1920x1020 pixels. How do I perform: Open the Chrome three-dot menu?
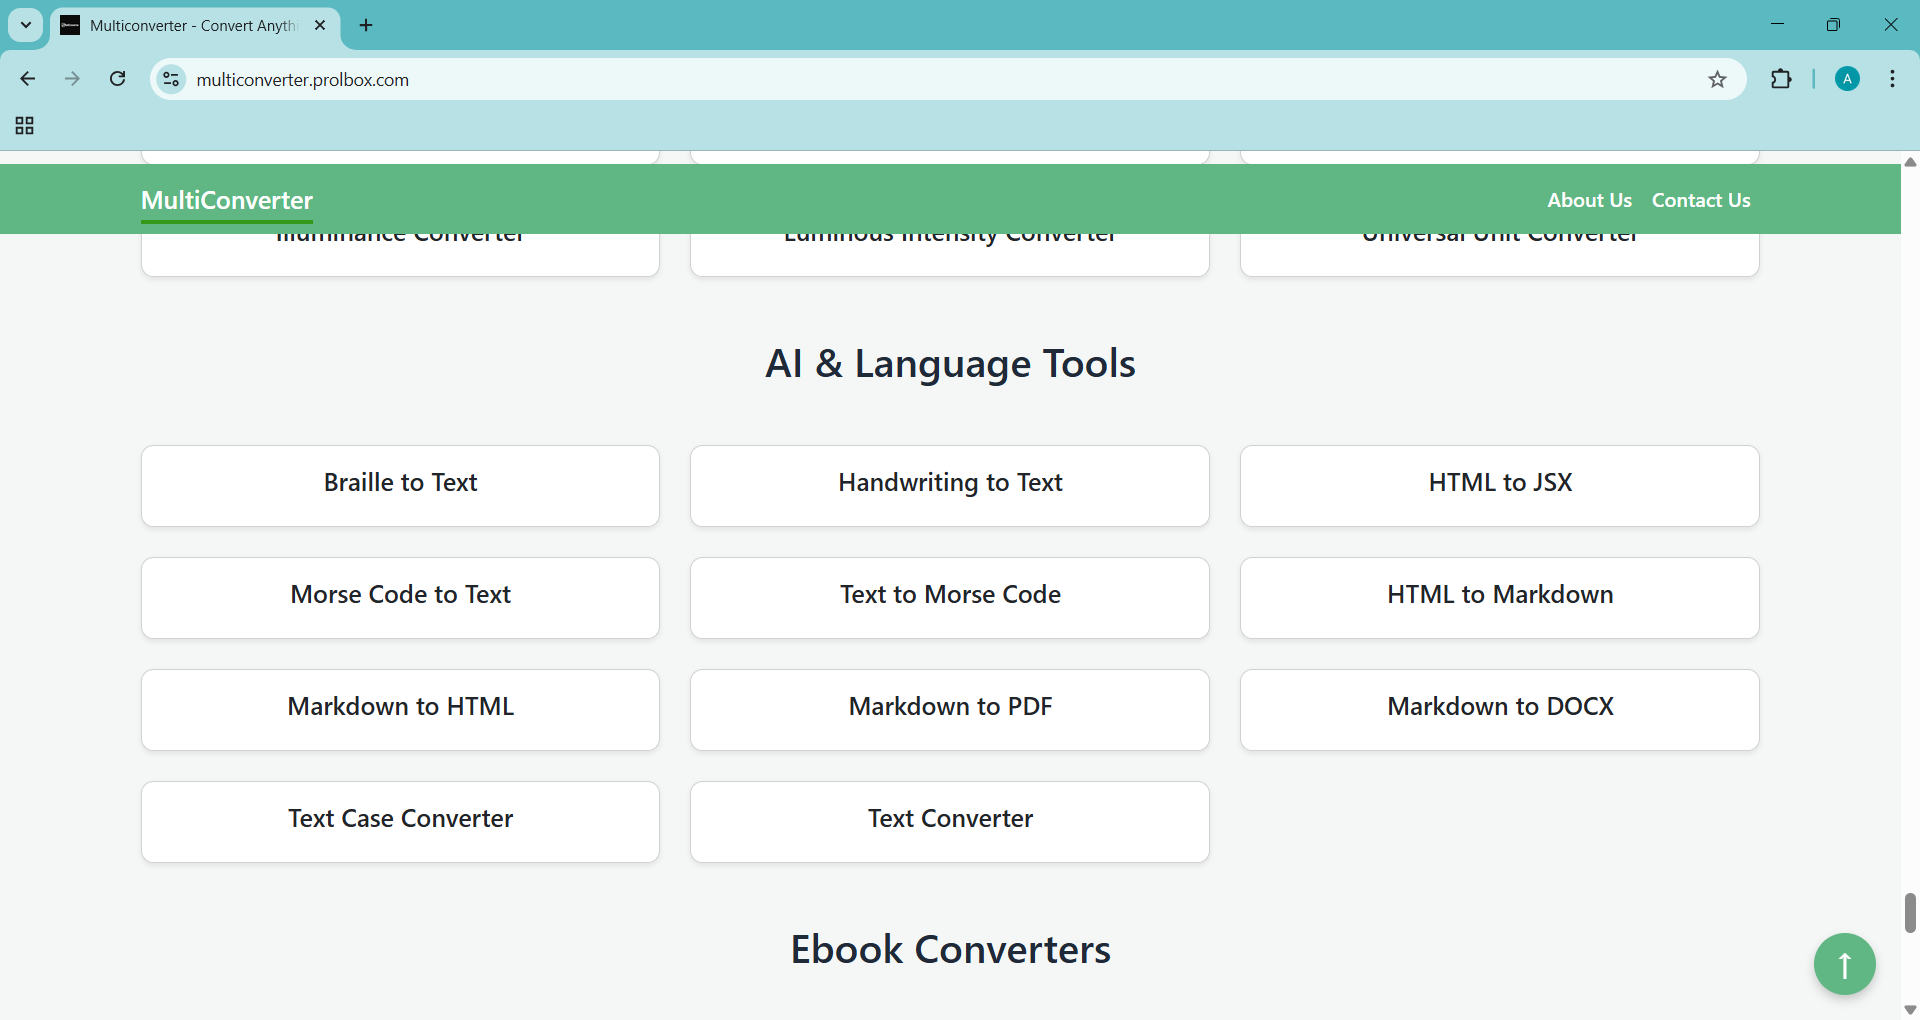pyautogui.click(x=1893, y=79)
